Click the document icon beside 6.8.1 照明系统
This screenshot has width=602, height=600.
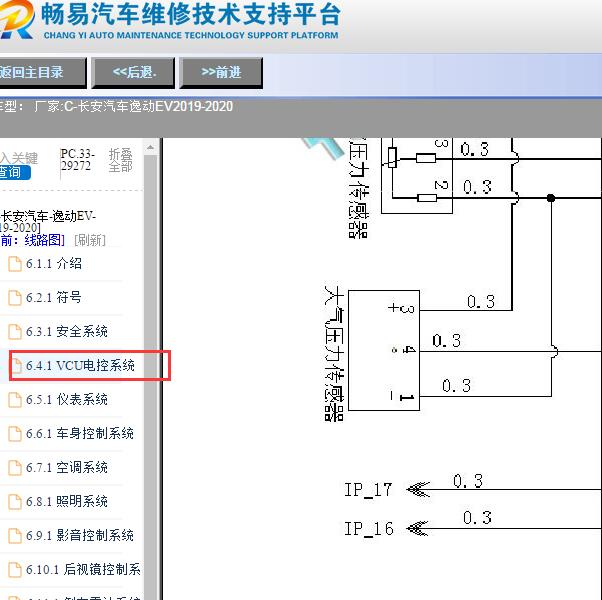tap(15, 502)
